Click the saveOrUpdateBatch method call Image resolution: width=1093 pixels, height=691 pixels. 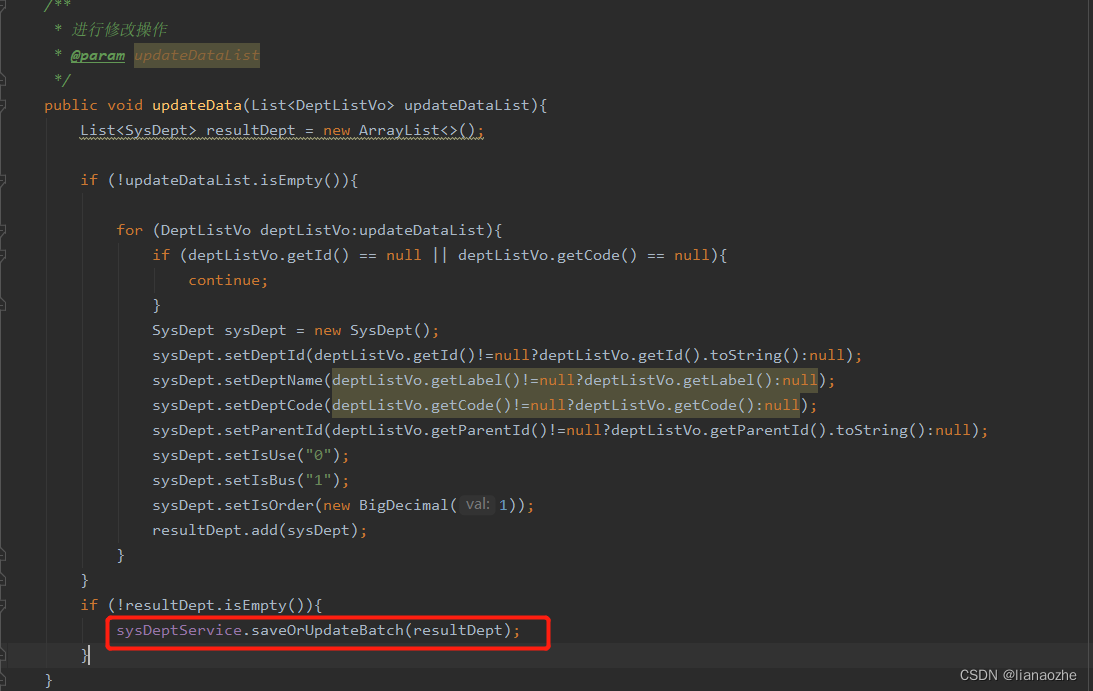point(327,630)
